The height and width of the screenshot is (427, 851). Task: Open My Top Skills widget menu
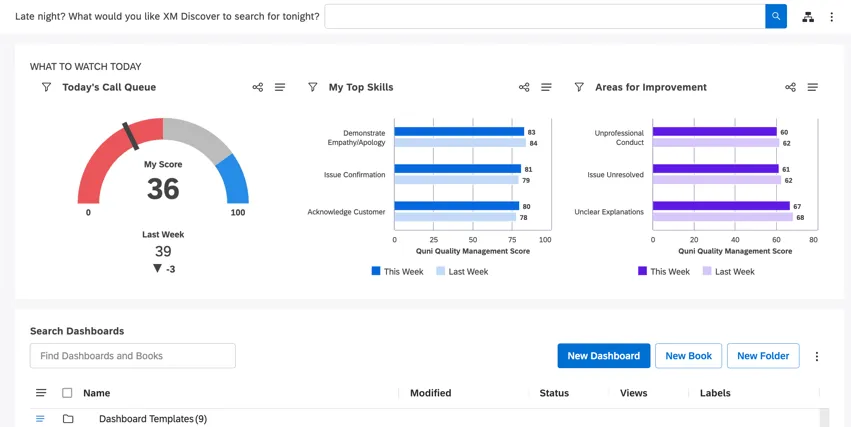coord(546,88)
